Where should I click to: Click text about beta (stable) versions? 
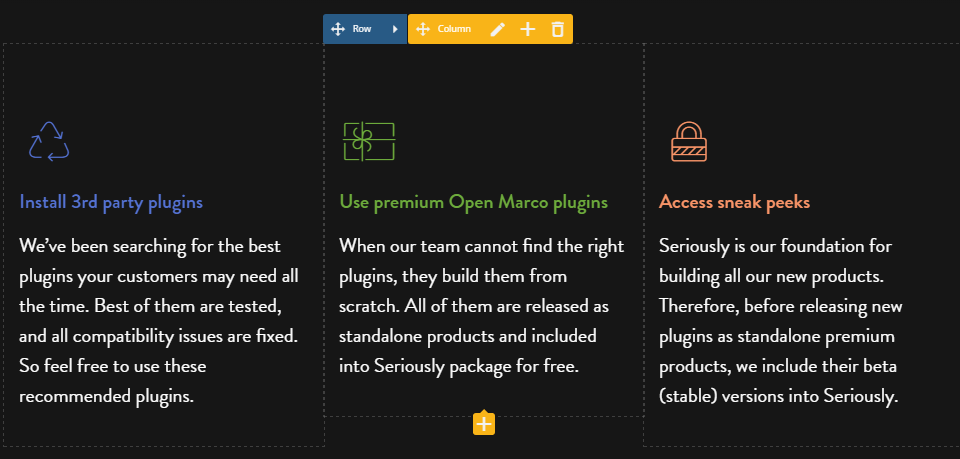click(x=778, y=381)
